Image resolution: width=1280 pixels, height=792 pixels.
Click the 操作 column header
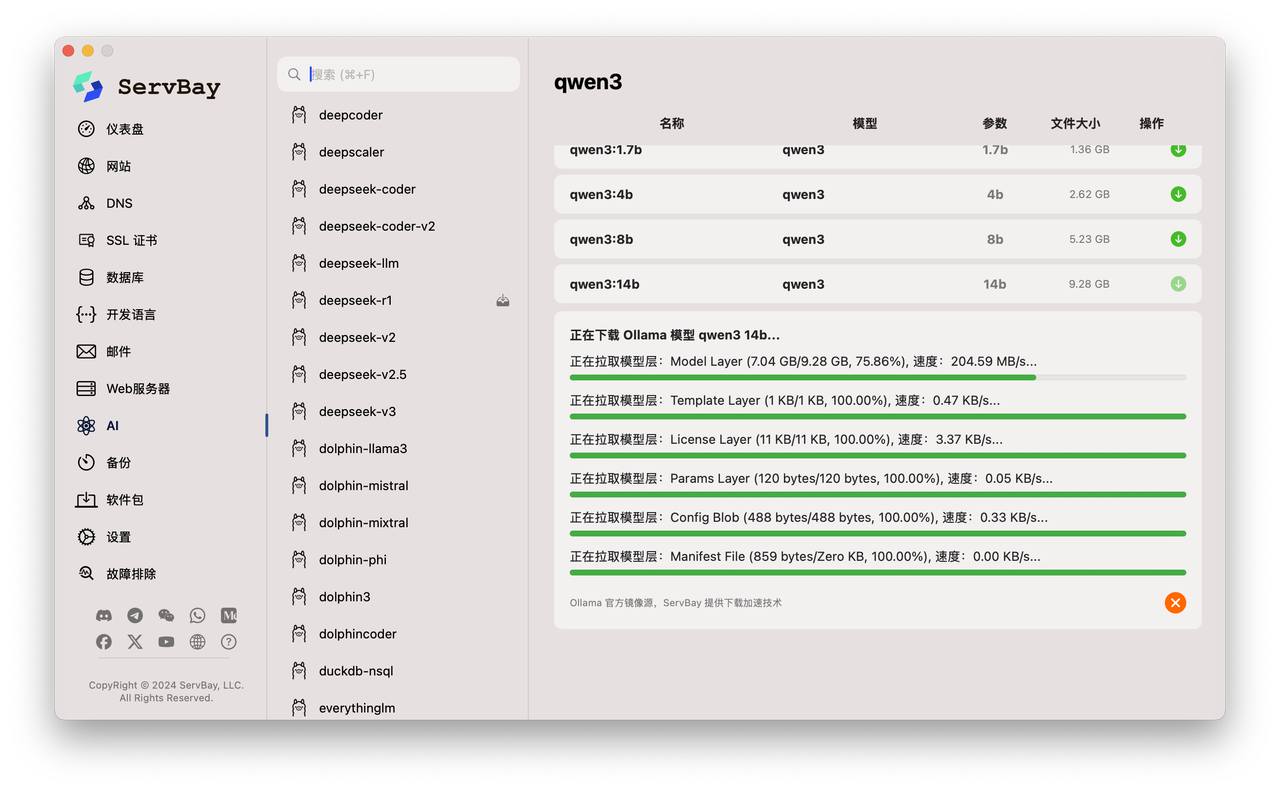[1152, 123]
